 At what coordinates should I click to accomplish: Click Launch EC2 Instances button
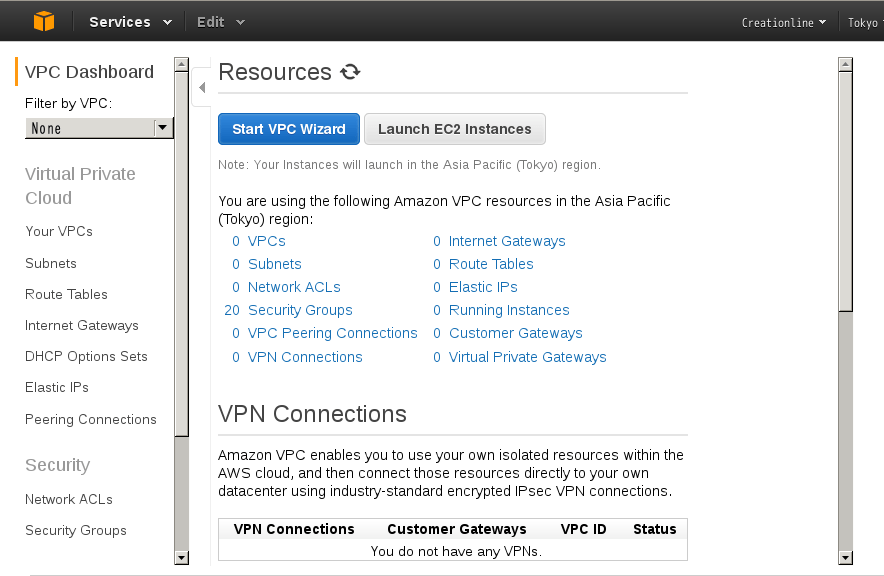pyautogui.click(x=454, y=129)
